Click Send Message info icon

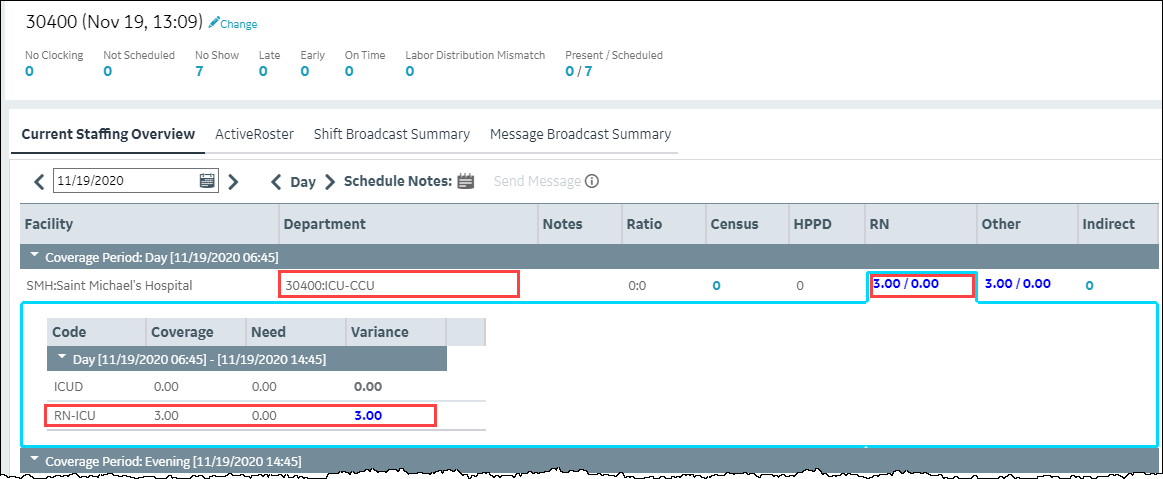click(592, 181)
